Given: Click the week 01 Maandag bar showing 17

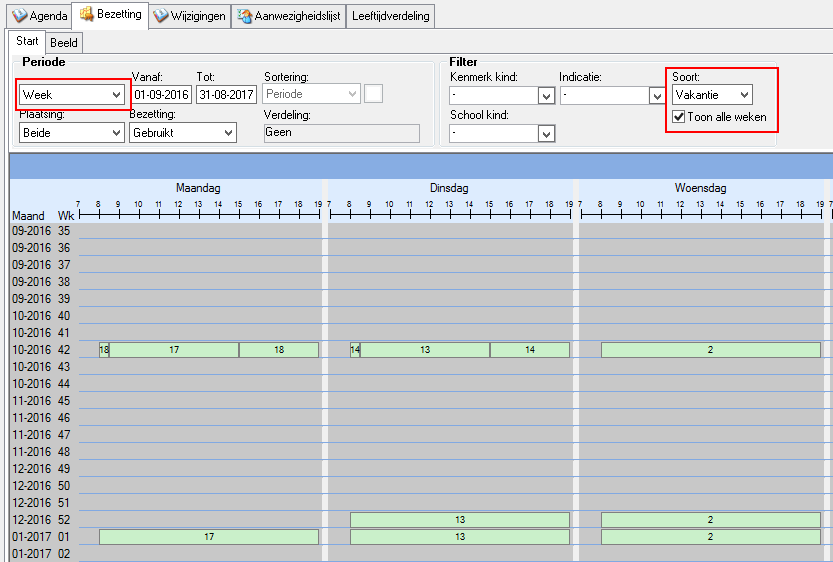Looking at the screenshot, I should [x=208, y=537].
